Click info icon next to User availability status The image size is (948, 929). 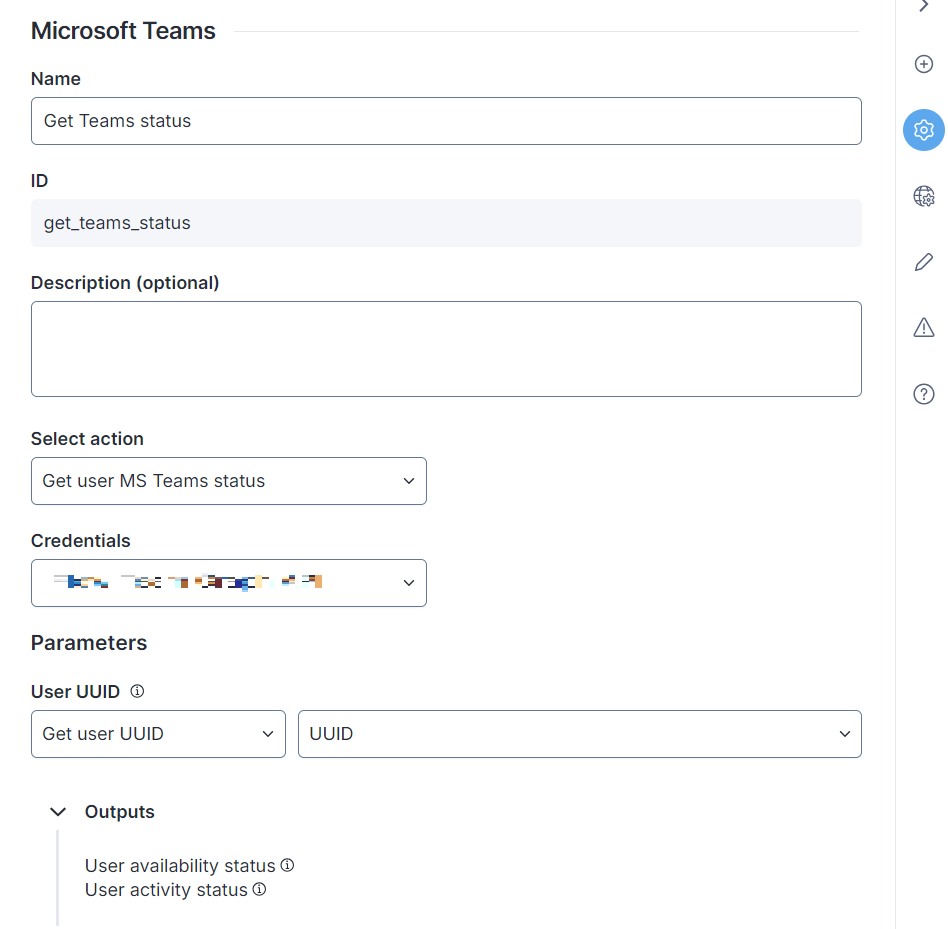(287, 865)
